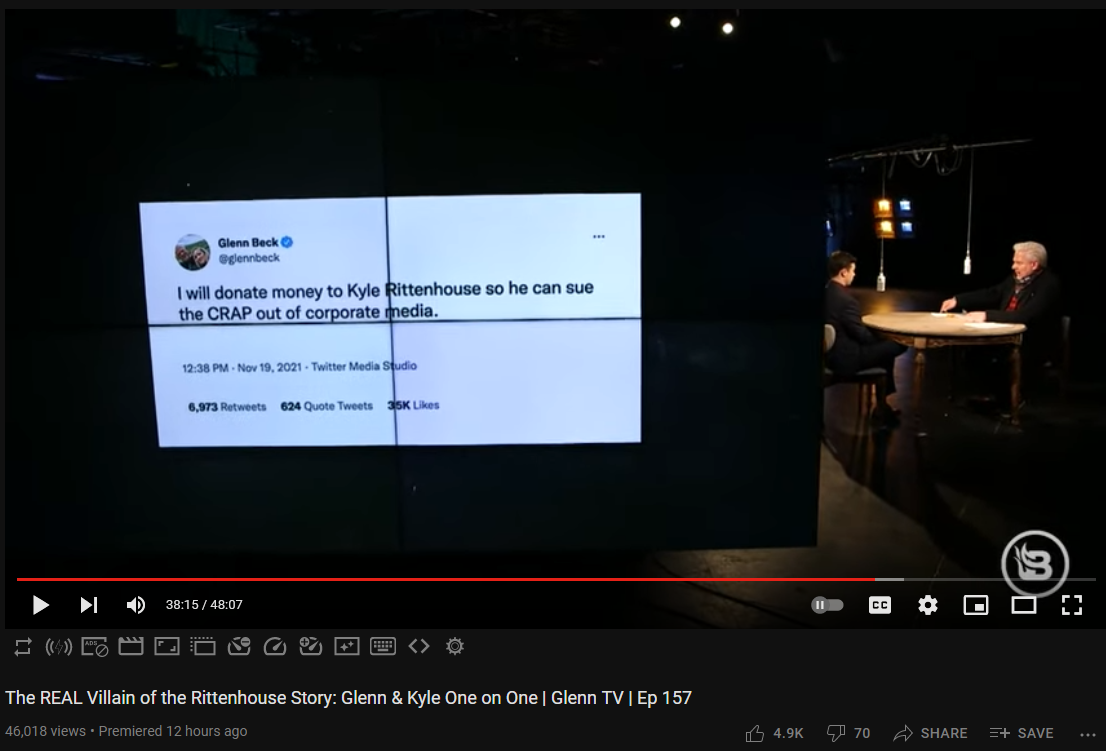Screen dimensions: 1106x751
Task: Switch to miniplayer mode
Action: point(976,605)
